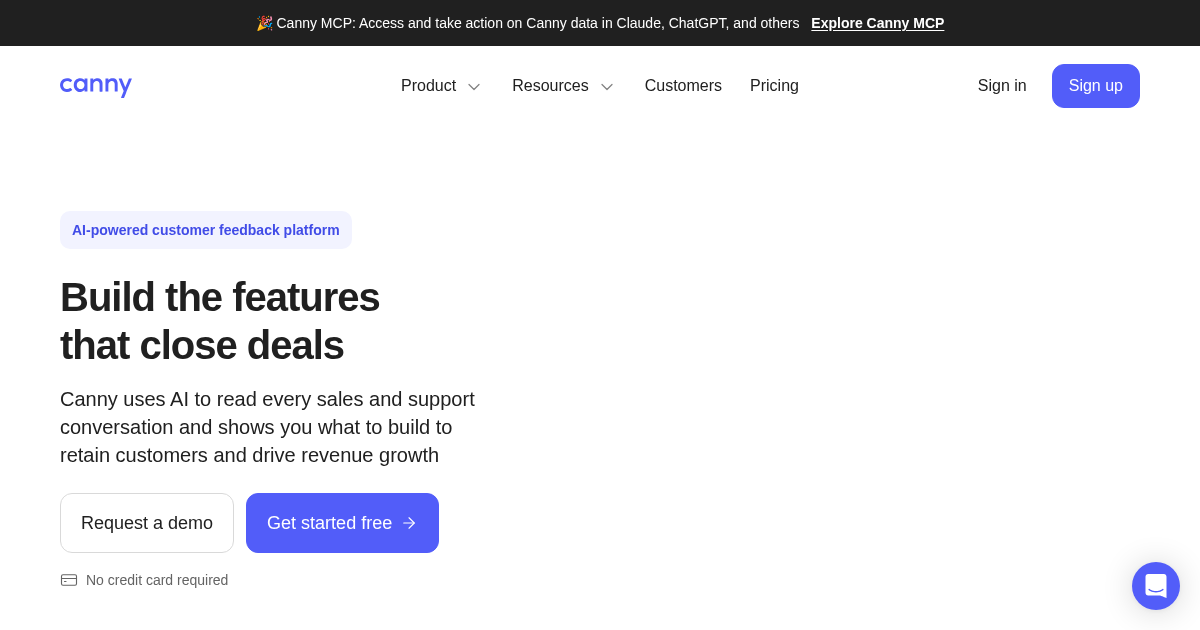Click the 'No credit card required' text
The width and height of the screenshot is (1200, 630).
point(157,580)
